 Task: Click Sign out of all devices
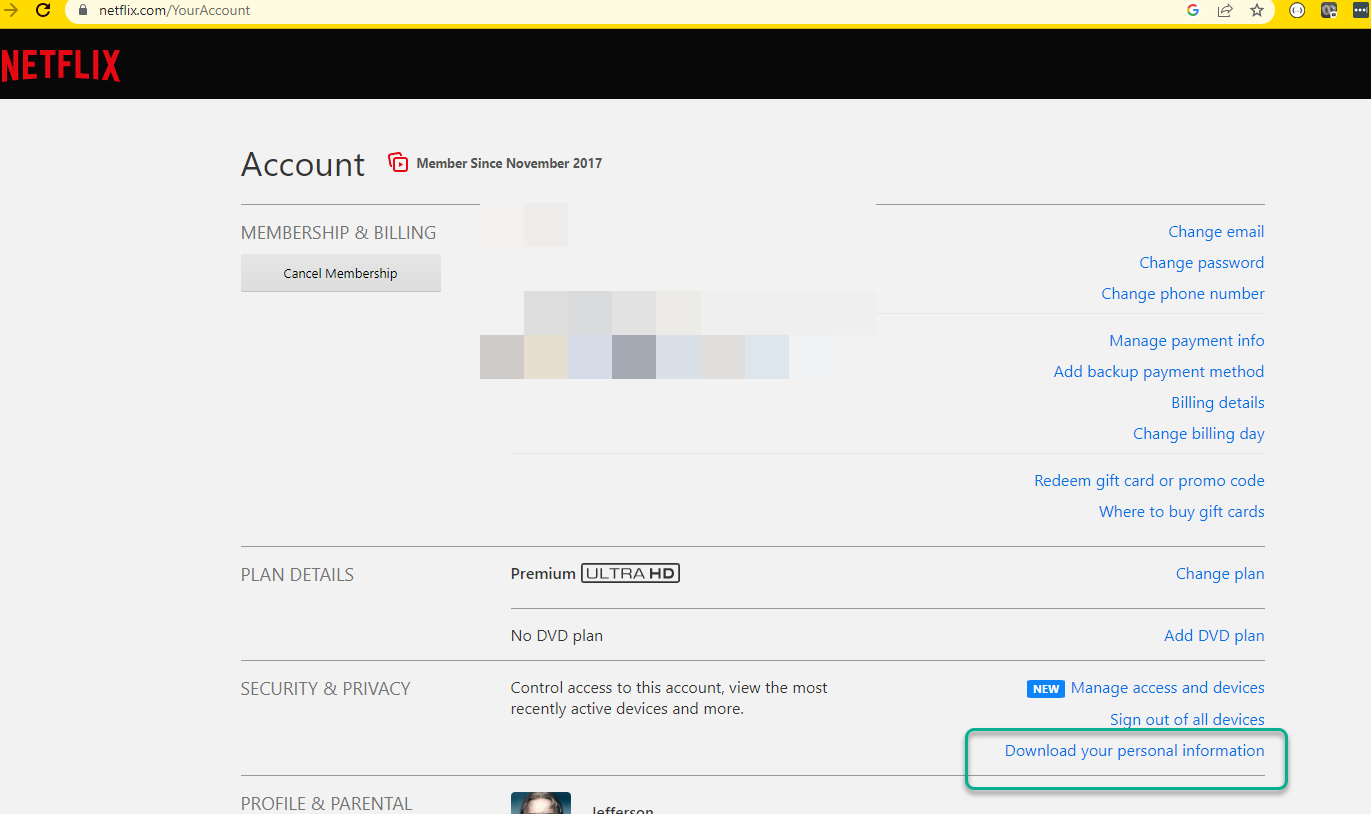pyautogui.click(x=1187, y=720)
